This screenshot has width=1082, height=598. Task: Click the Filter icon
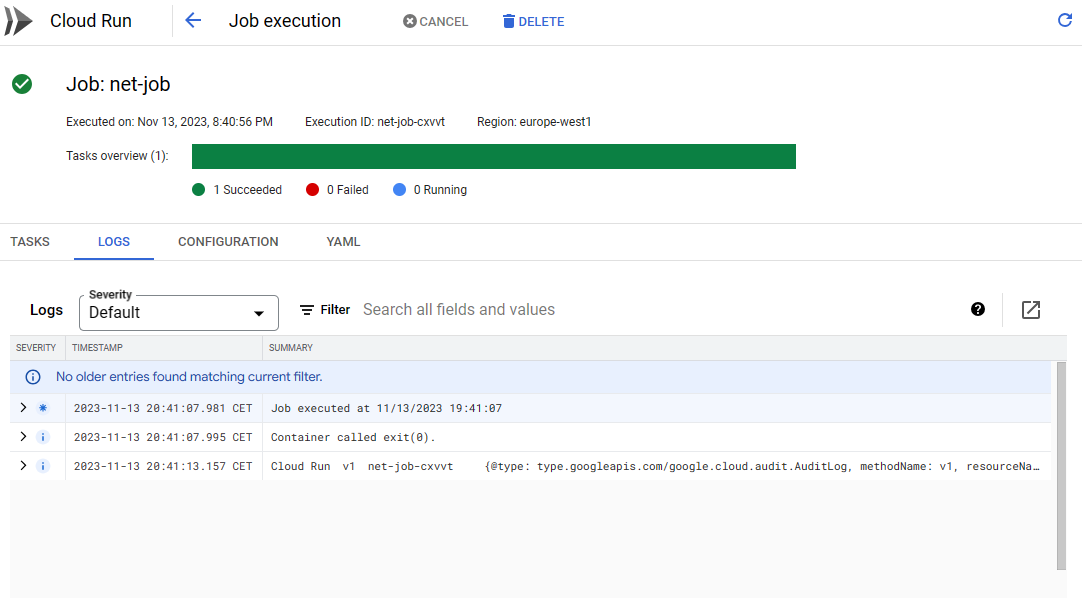pos(307,310)
